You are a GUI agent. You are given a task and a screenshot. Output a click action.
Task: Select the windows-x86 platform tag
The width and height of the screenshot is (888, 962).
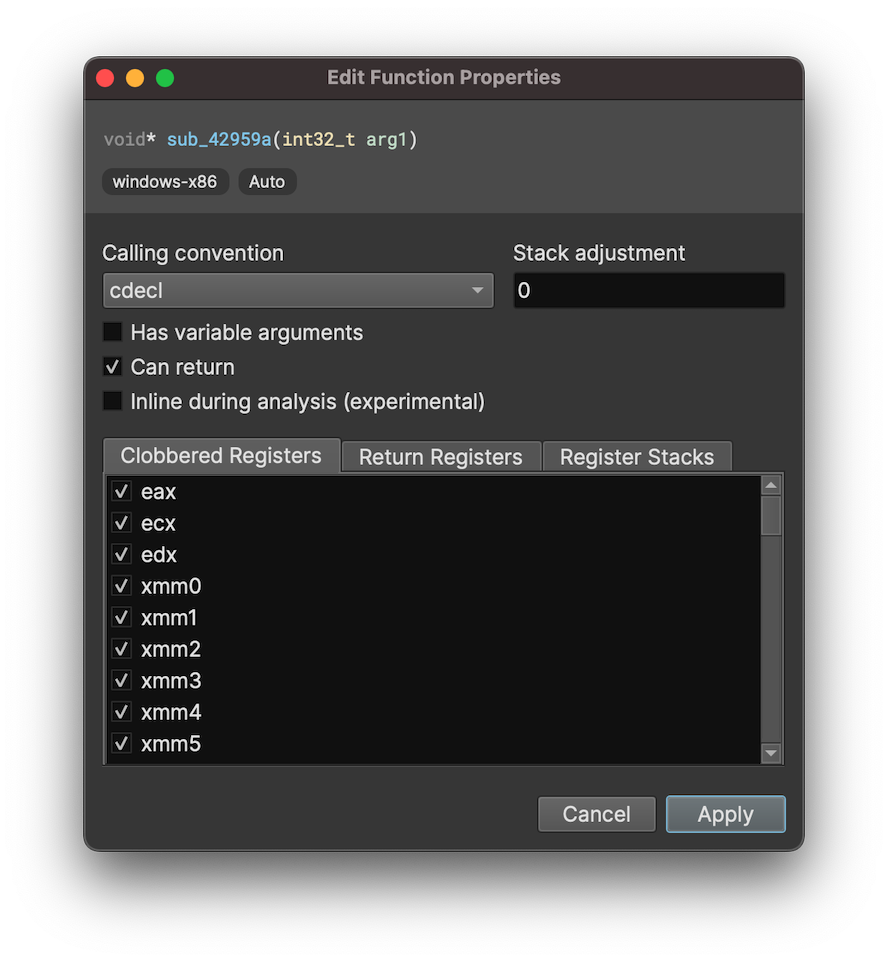click(x=165, y=181)
